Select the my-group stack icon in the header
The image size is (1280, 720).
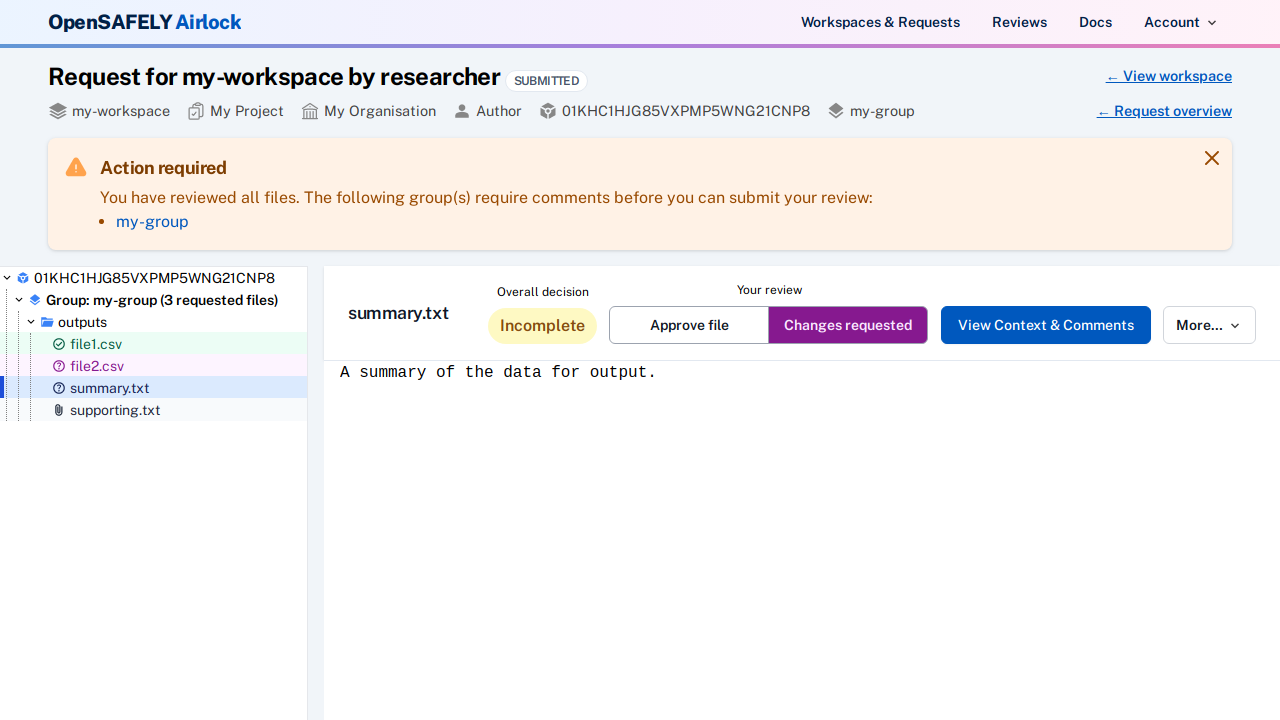tap(836, 111)
